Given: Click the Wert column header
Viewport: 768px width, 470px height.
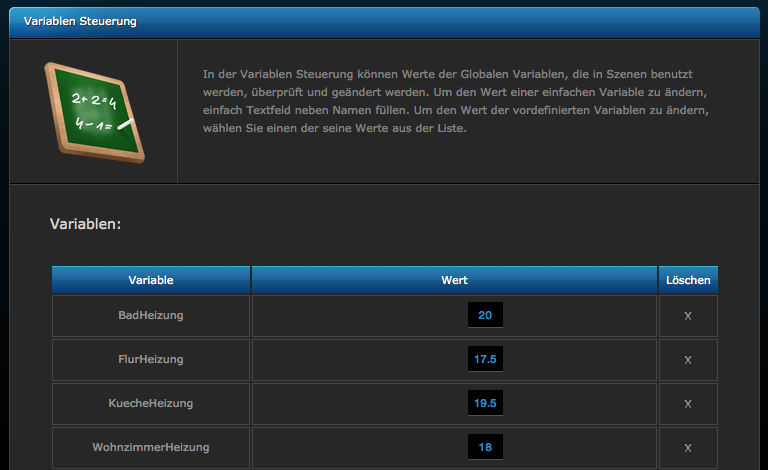Looking at the screenshot, I should [x=454, y=280].
